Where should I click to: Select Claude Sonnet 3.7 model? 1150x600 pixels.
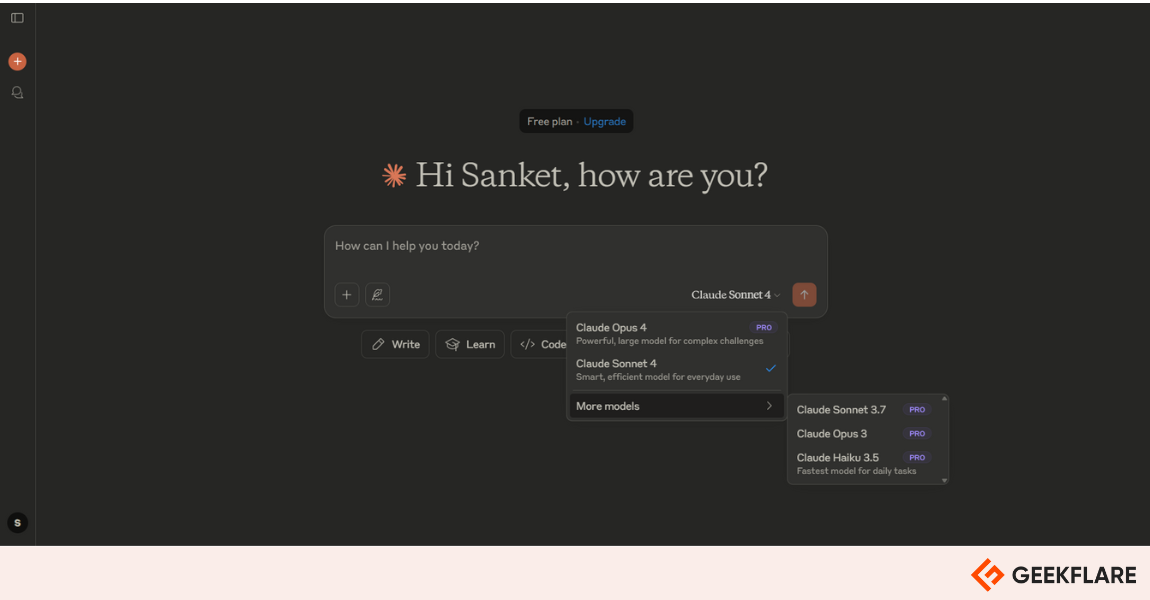tap(863, 410)
